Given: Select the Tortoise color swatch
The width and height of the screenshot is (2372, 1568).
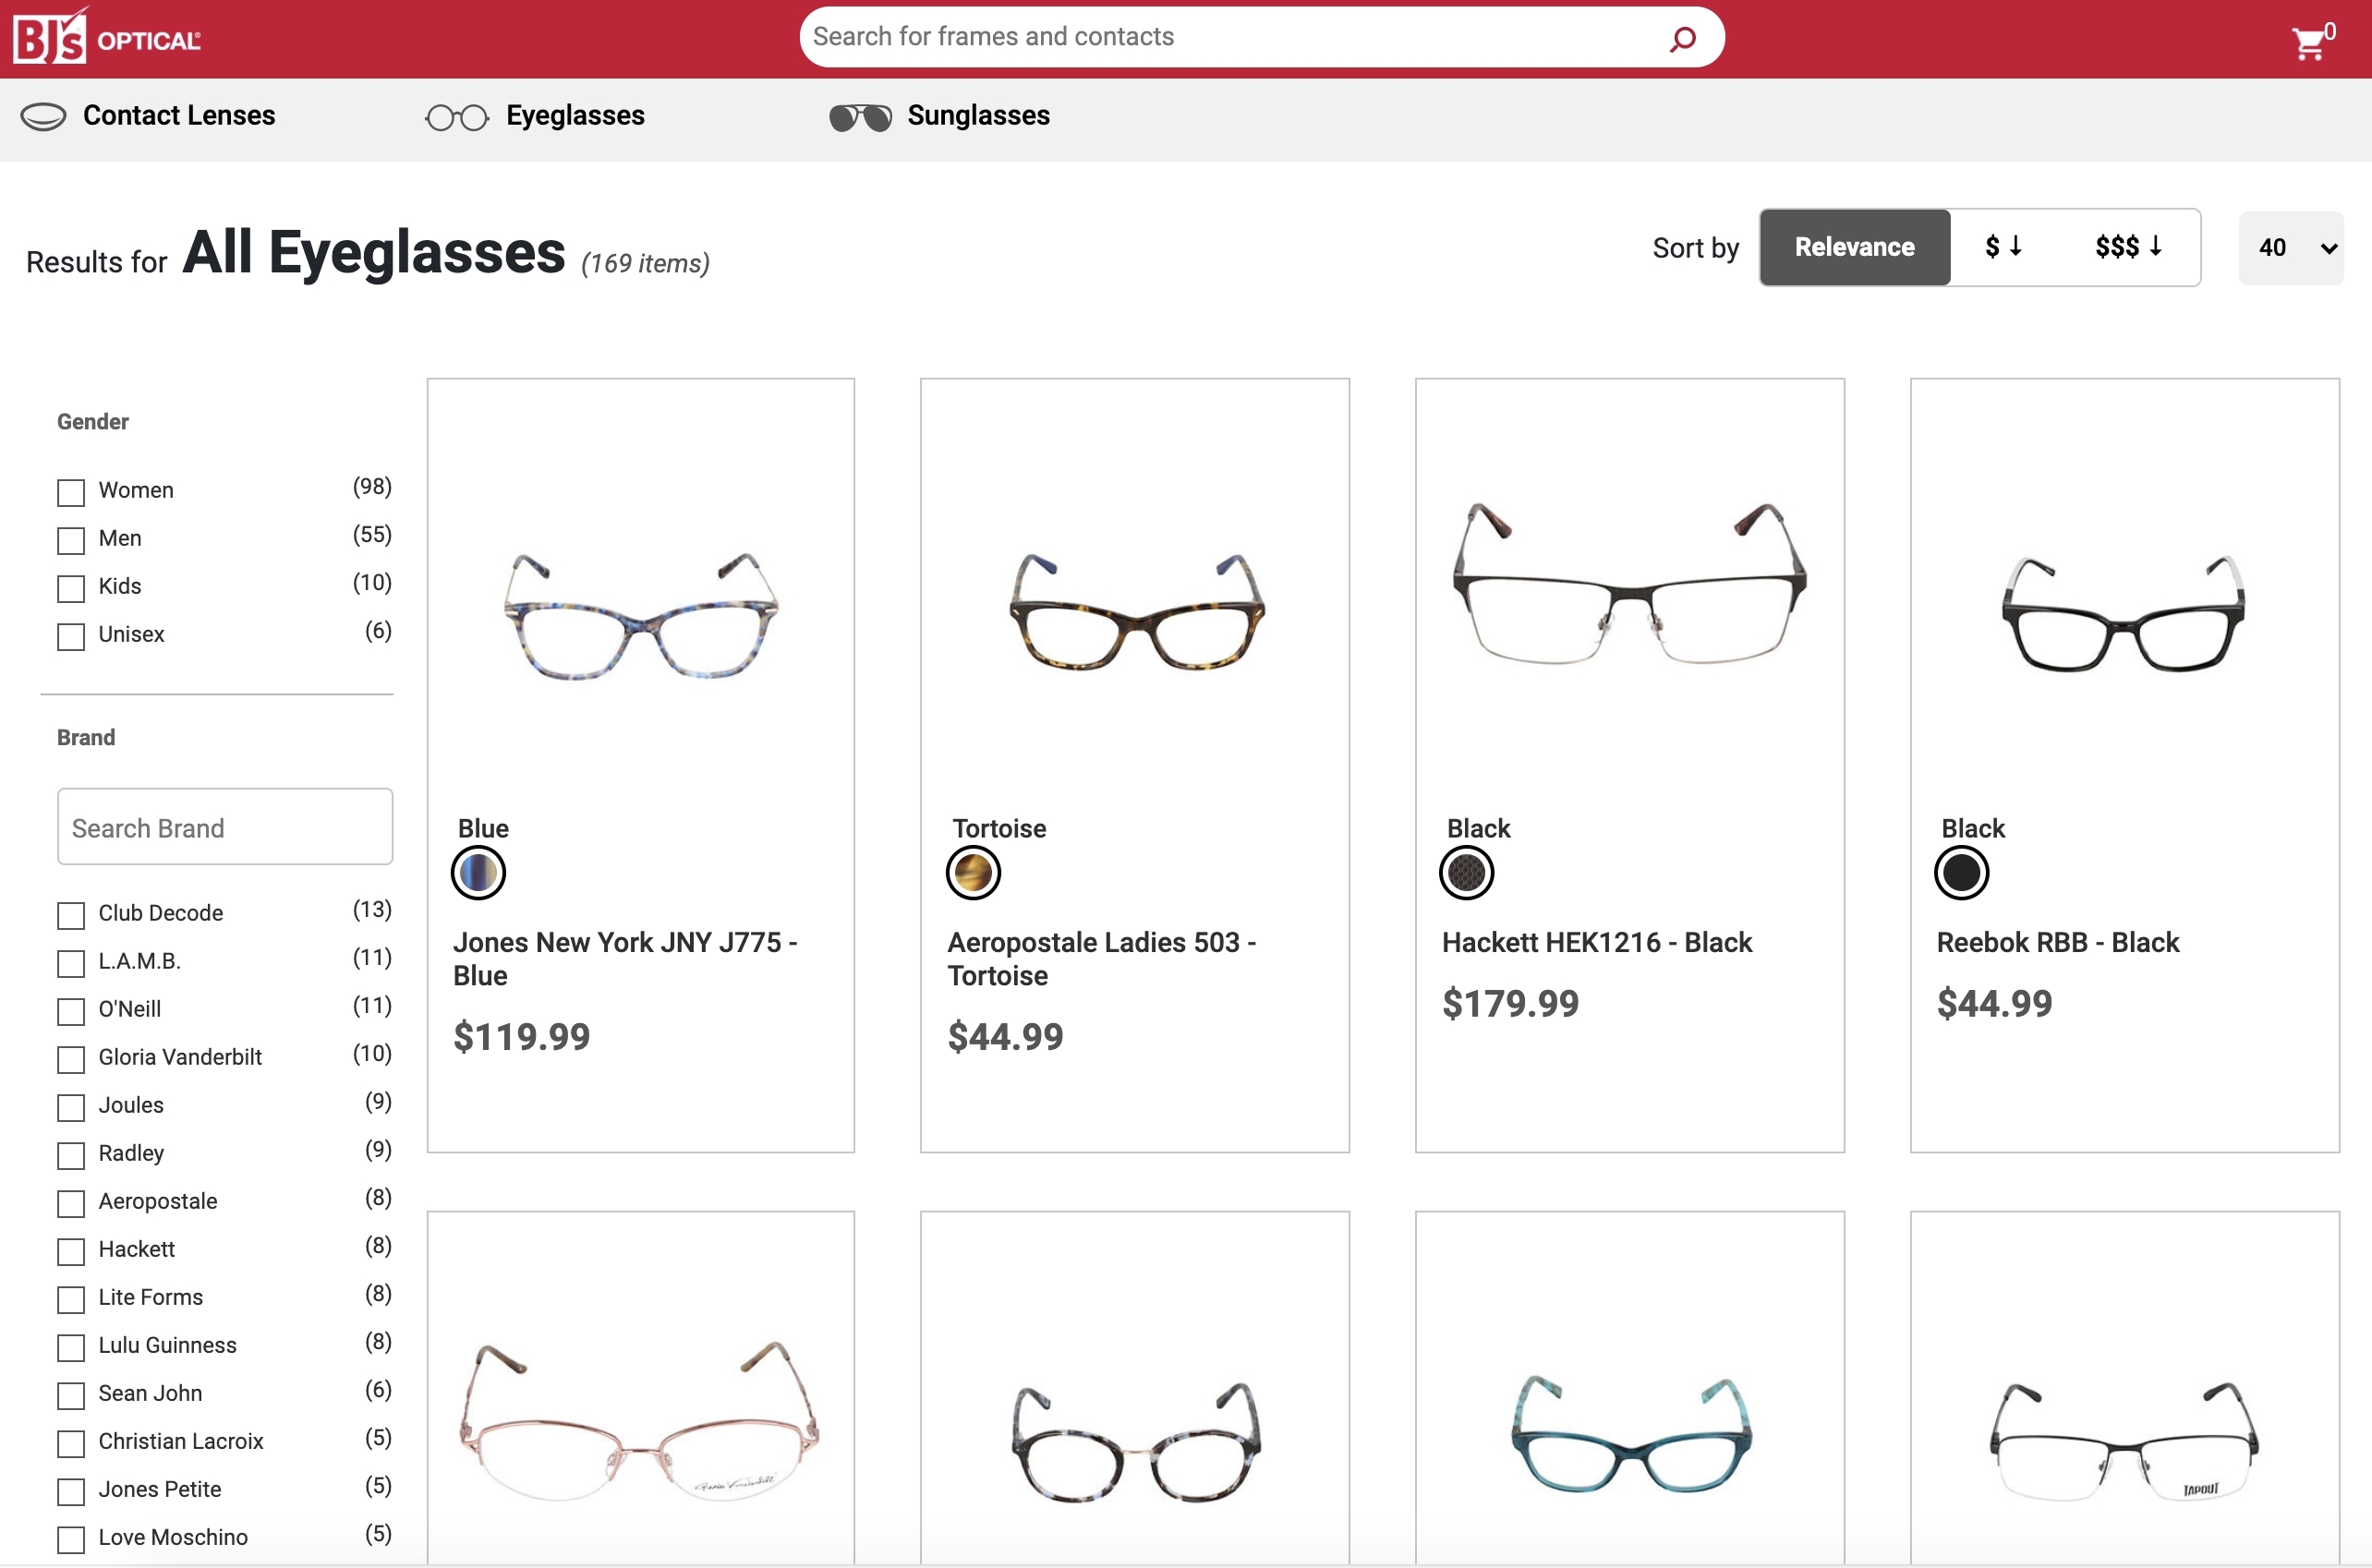Looking at the screenshot, I should 973,873.
